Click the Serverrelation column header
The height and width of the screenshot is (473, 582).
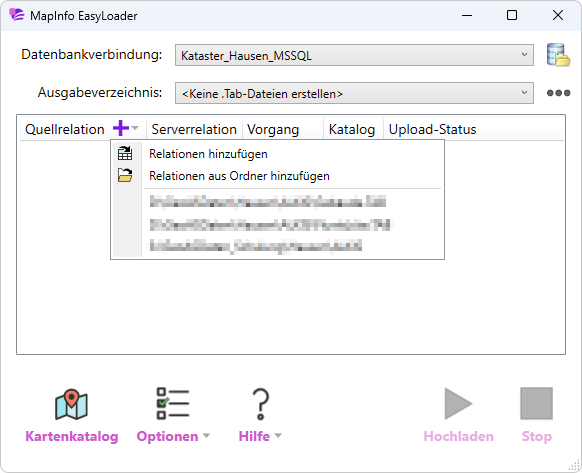pyautogui.click(x=194, y=129)
